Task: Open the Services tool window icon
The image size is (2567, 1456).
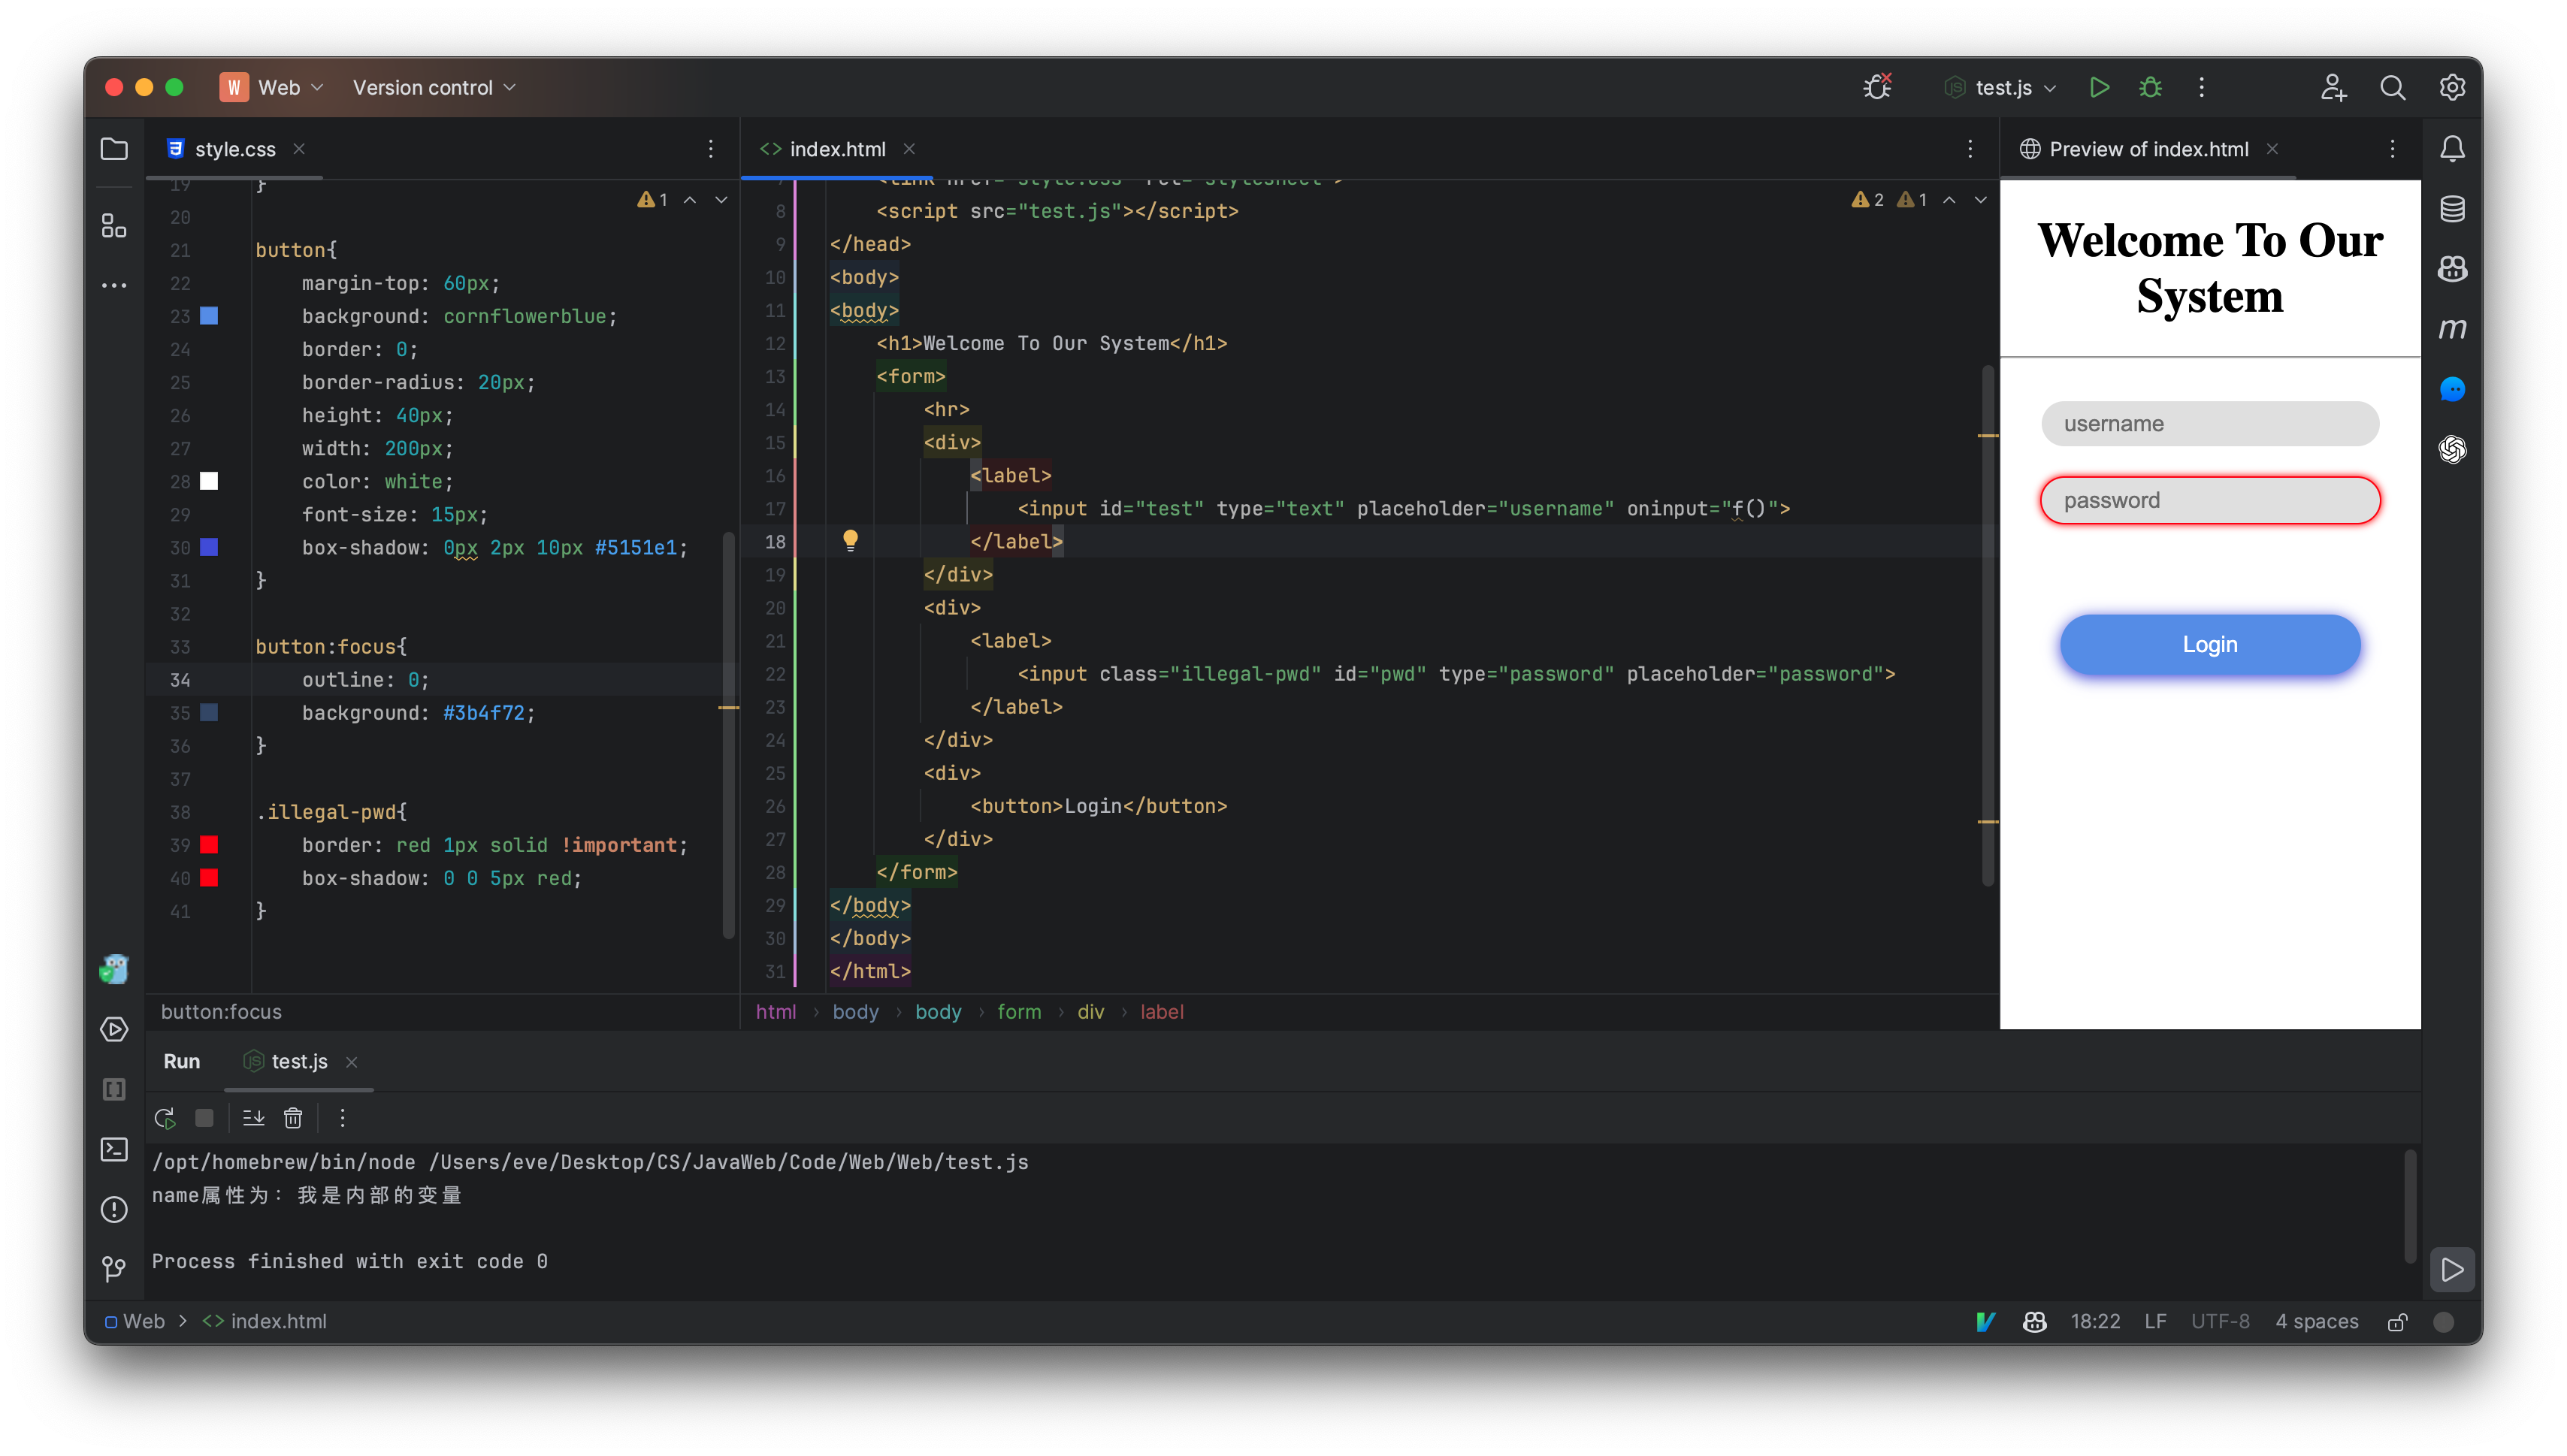Action: tap(114, 1029)
